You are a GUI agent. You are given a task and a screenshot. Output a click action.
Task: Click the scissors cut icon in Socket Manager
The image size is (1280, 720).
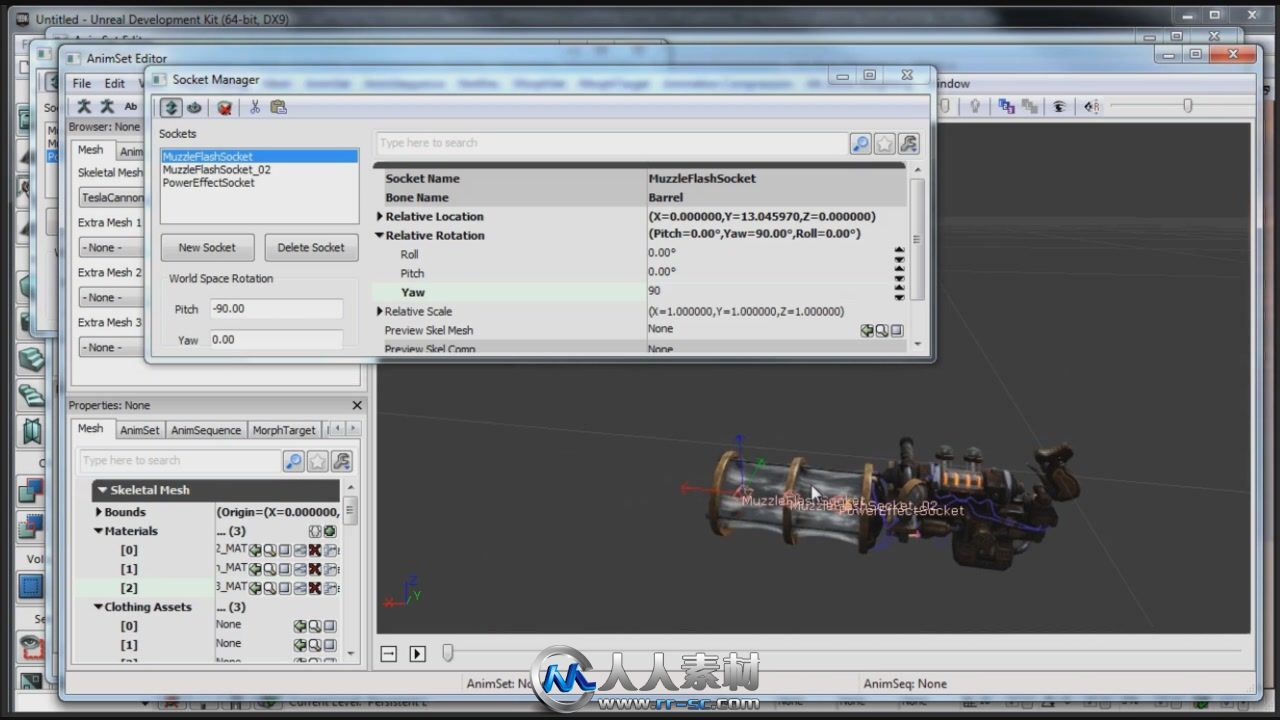pos(255,107)
